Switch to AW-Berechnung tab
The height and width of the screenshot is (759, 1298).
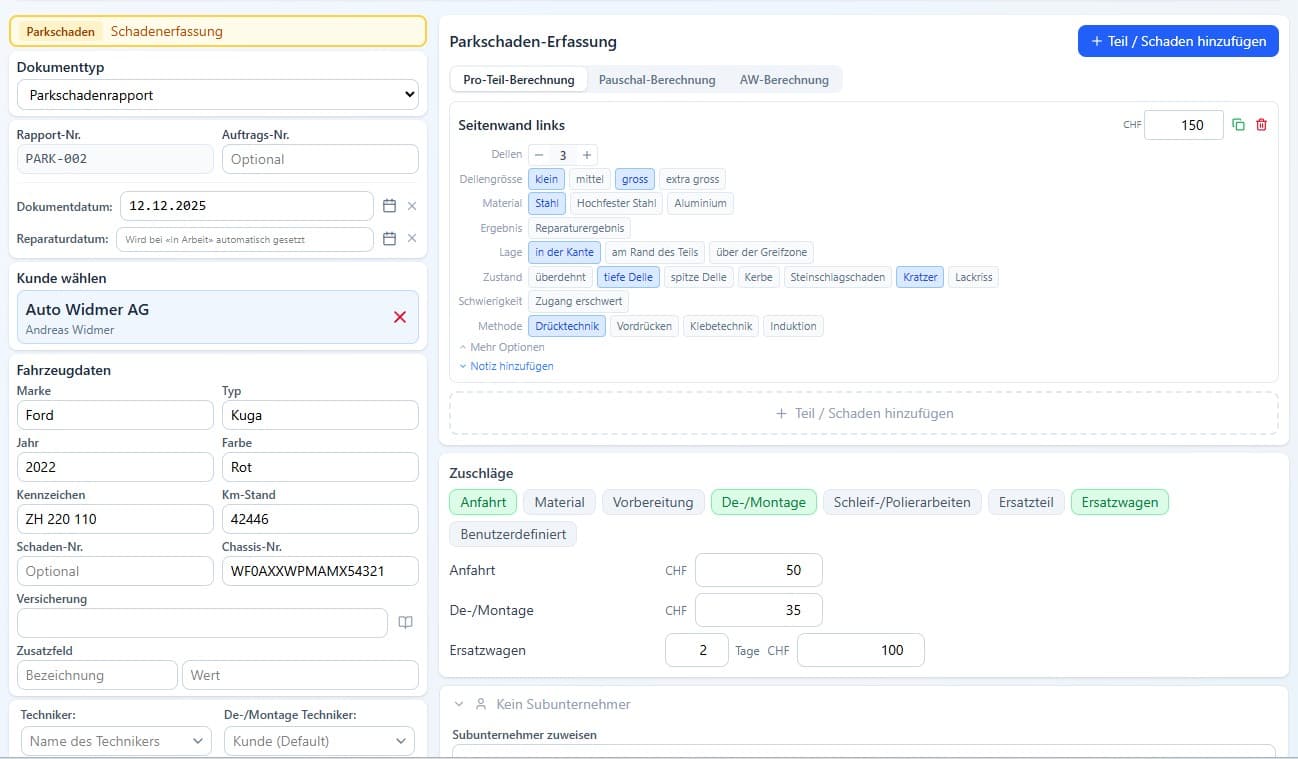[784, 80]
